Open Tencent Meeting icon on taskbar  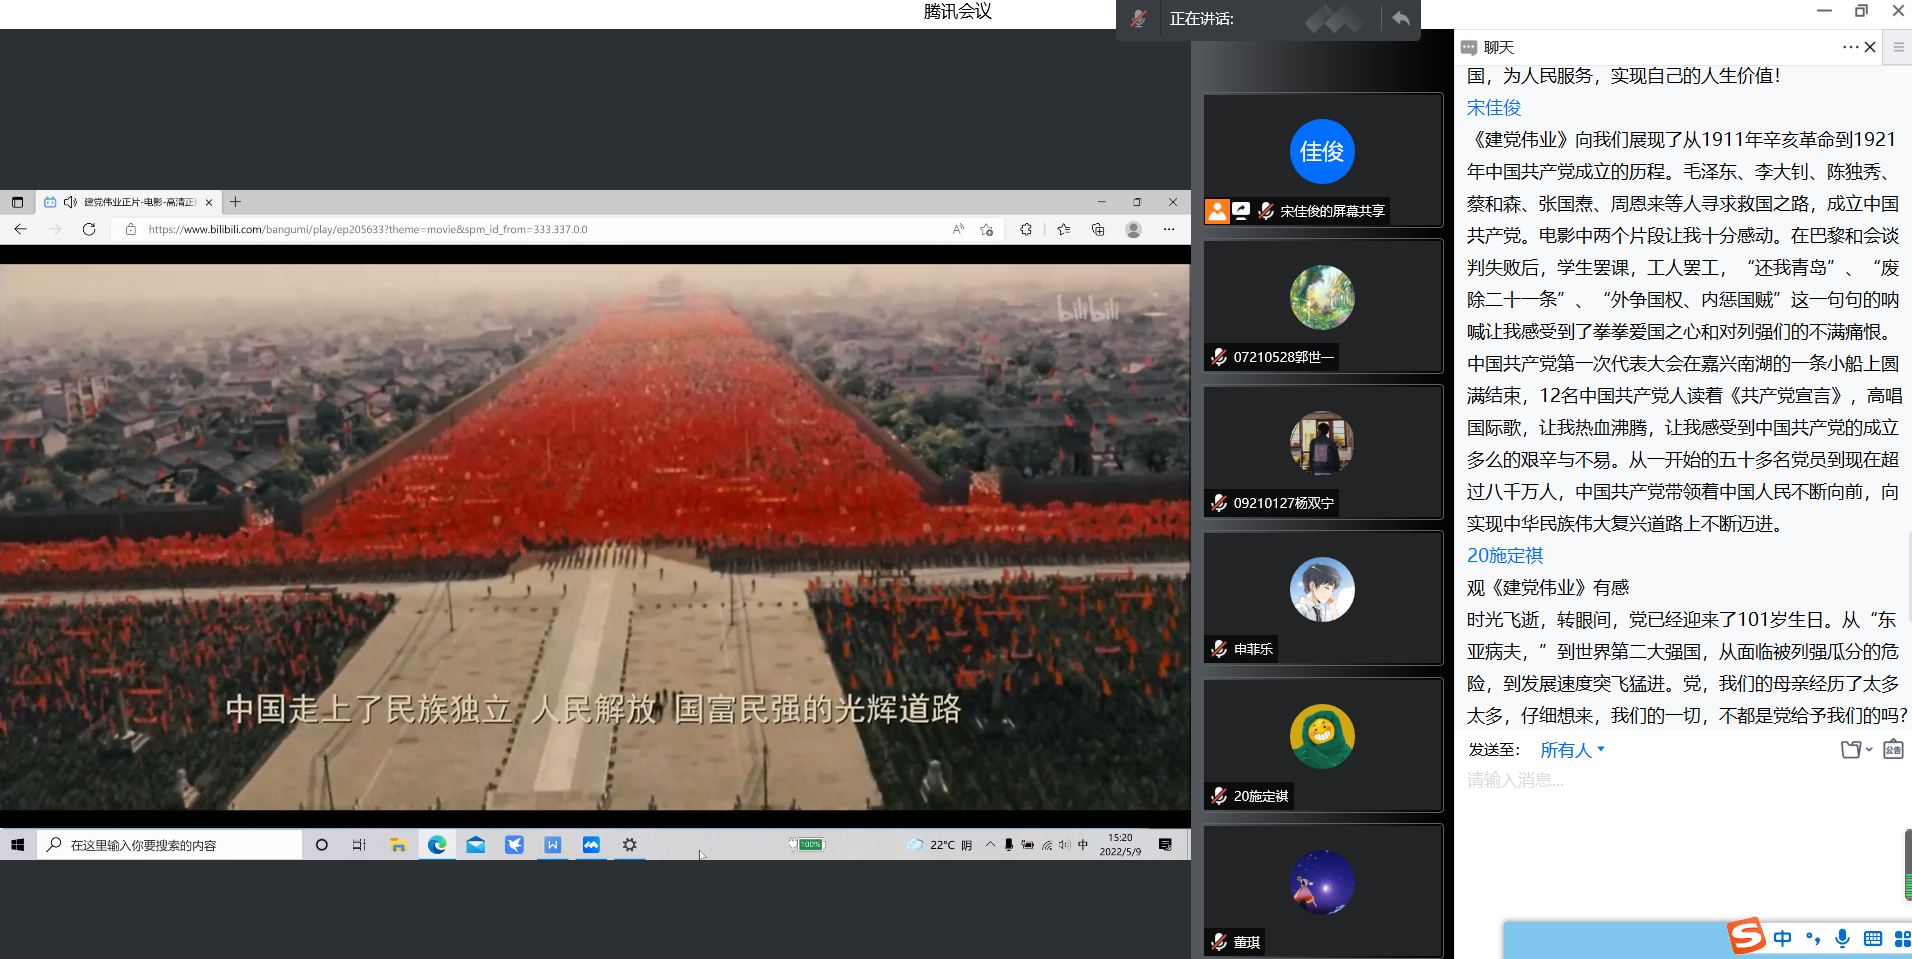(591, 845)
